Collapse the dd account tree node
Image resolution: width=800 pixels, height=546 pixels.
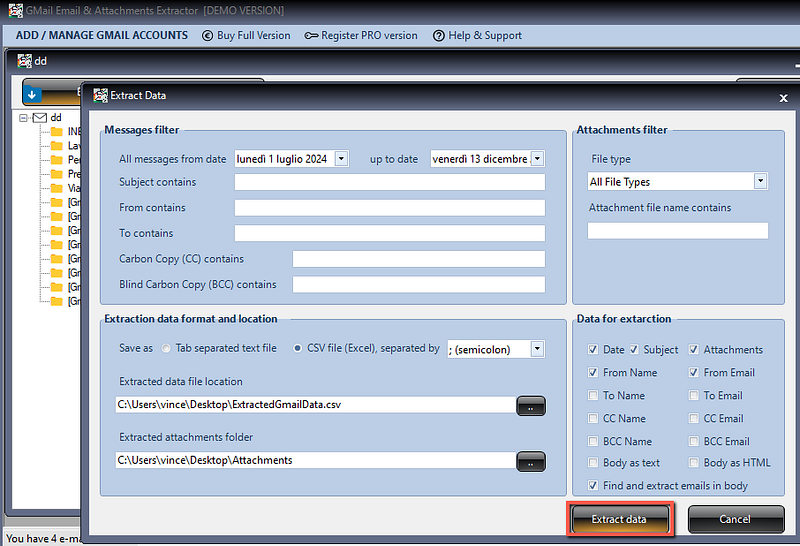[x=23, y=118]
